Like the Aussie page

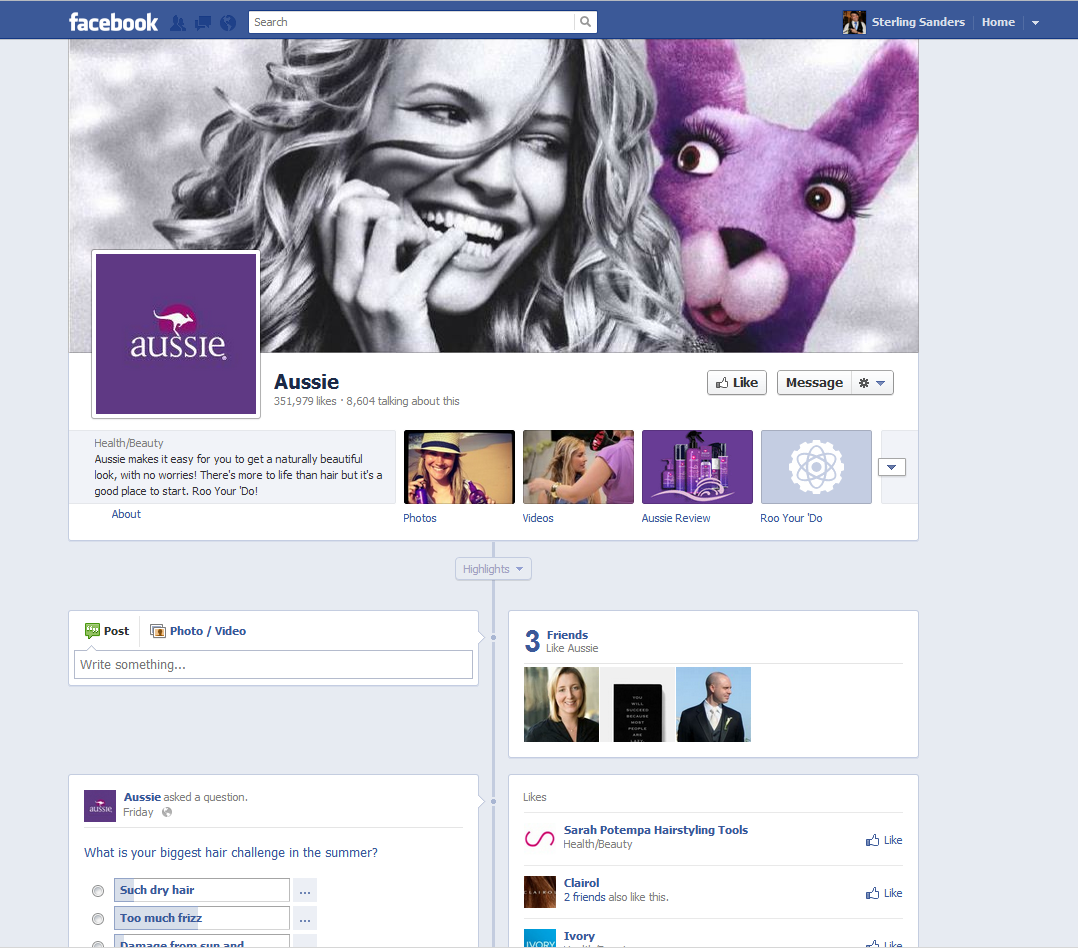click(x=736, y=383)
